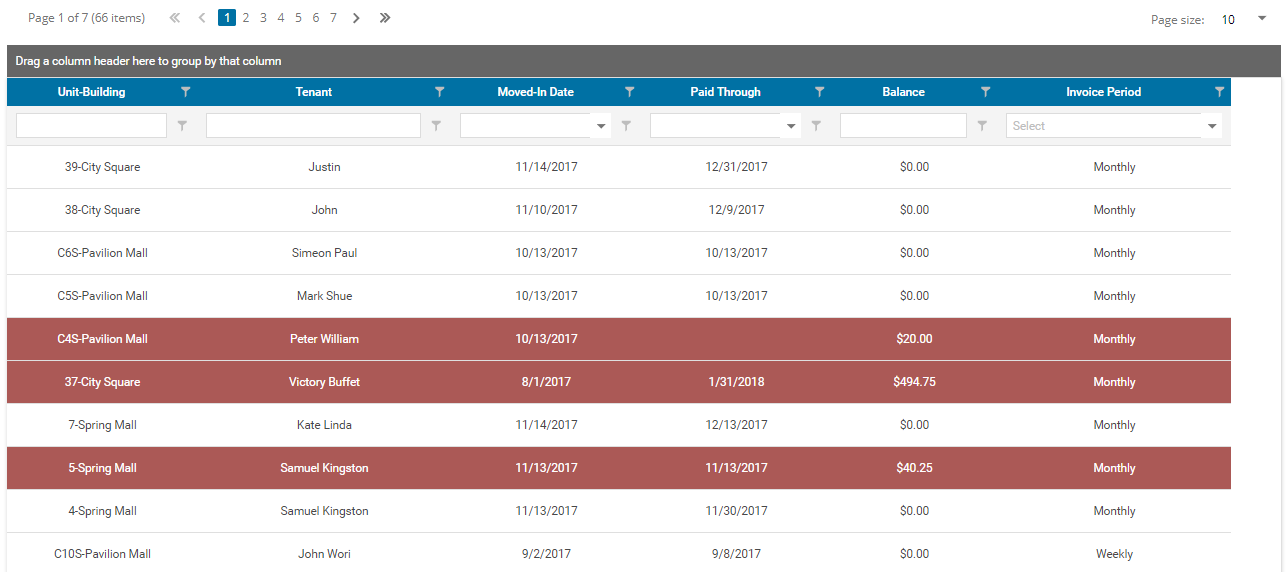Open Moved-In Date filter date dropdown
1288x572 pixels.
pyautogui.click(x=601, y=126)
